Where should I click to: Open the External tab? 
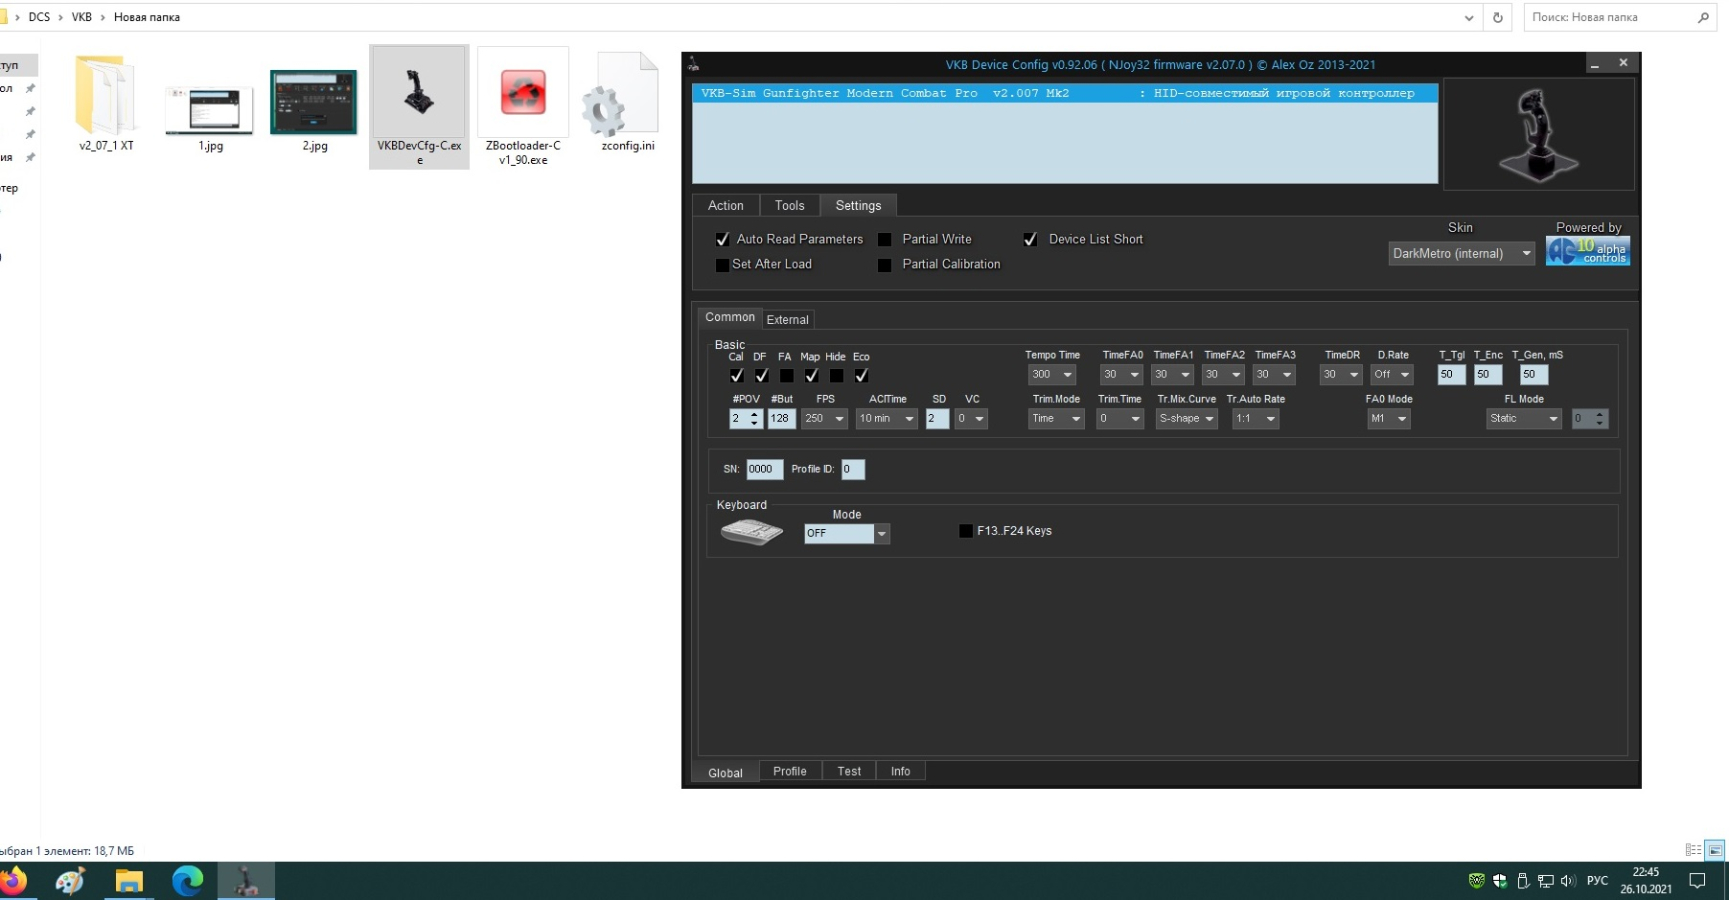[x=788, y=320]
